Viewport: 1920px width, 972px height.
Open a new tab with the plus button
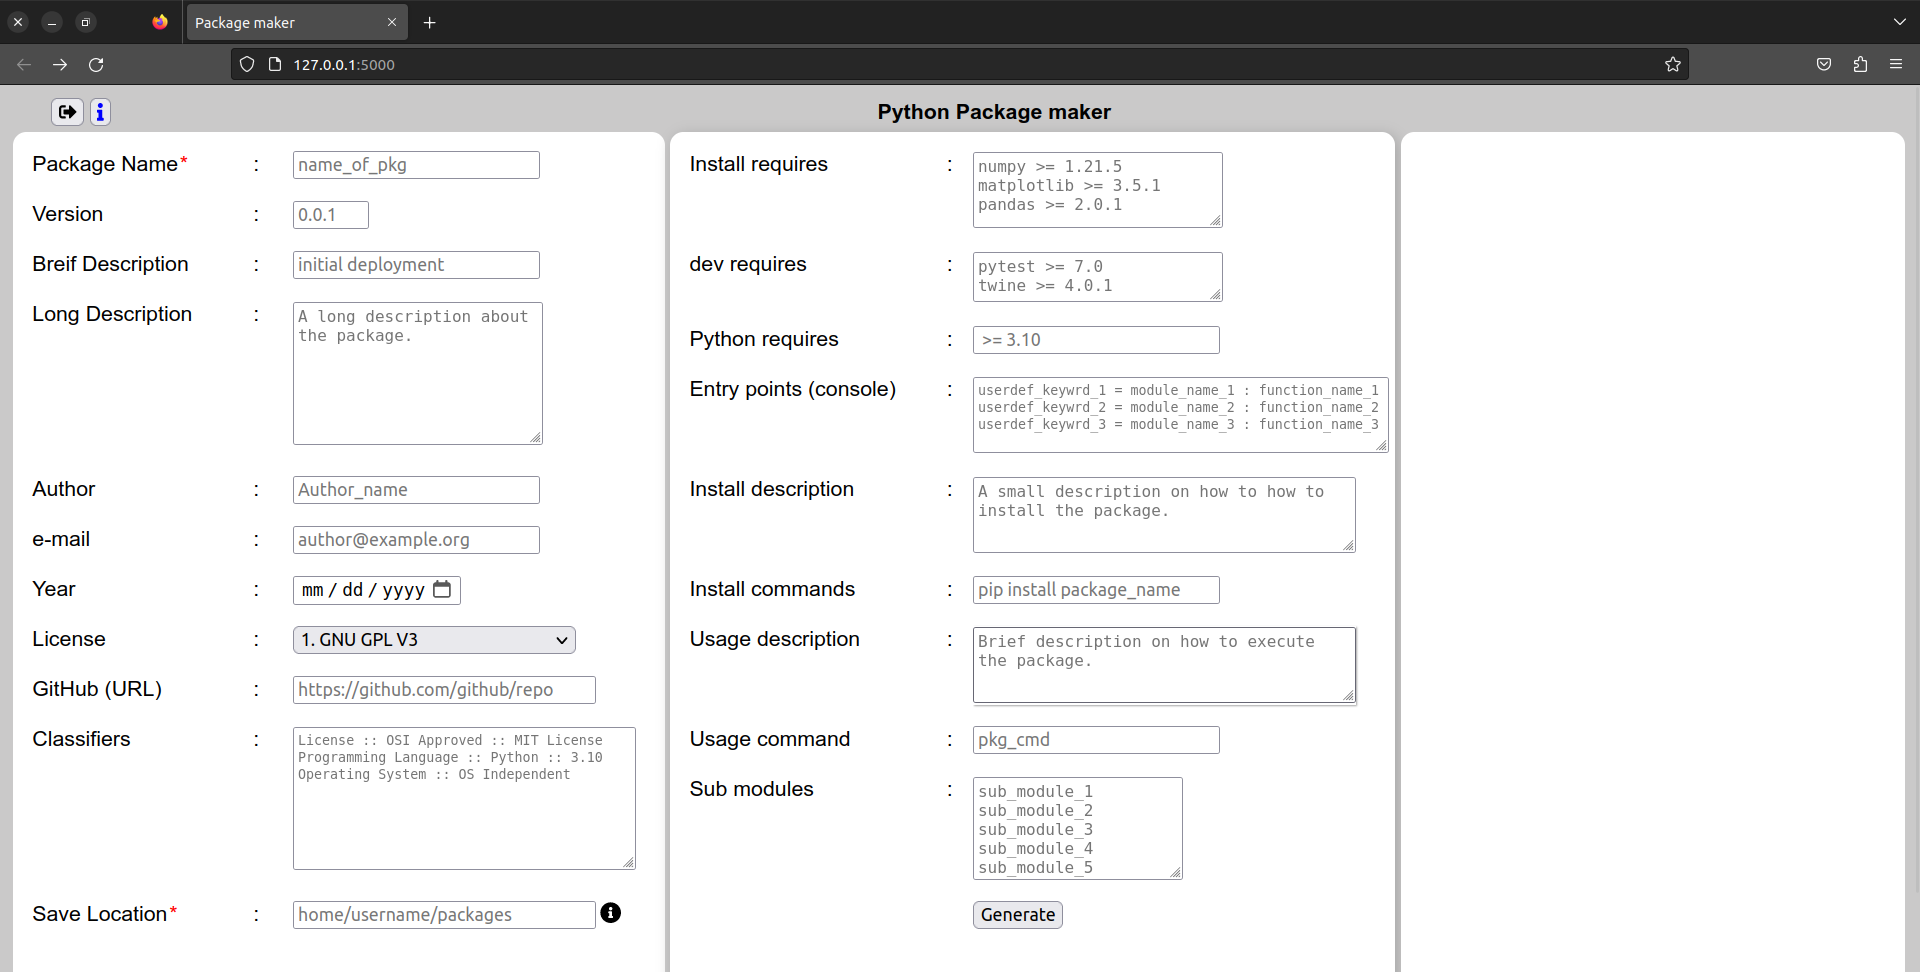[x=430, y=22]
